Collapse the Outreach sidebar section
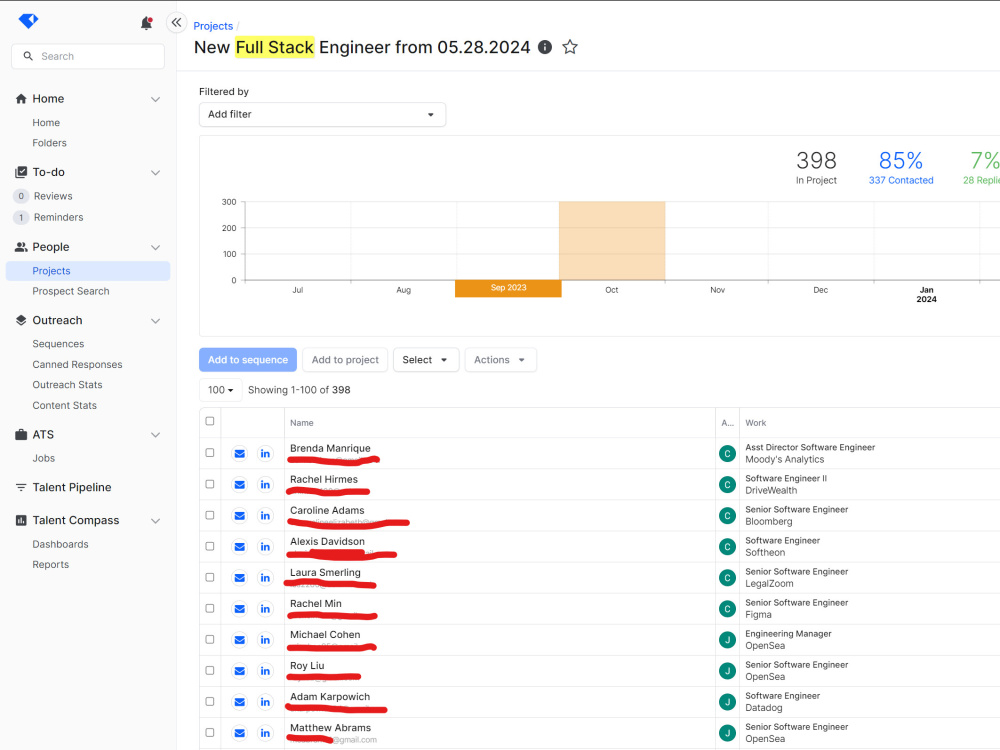The image size is (1000, 750). pyautogui.click(x=155, y=321)
